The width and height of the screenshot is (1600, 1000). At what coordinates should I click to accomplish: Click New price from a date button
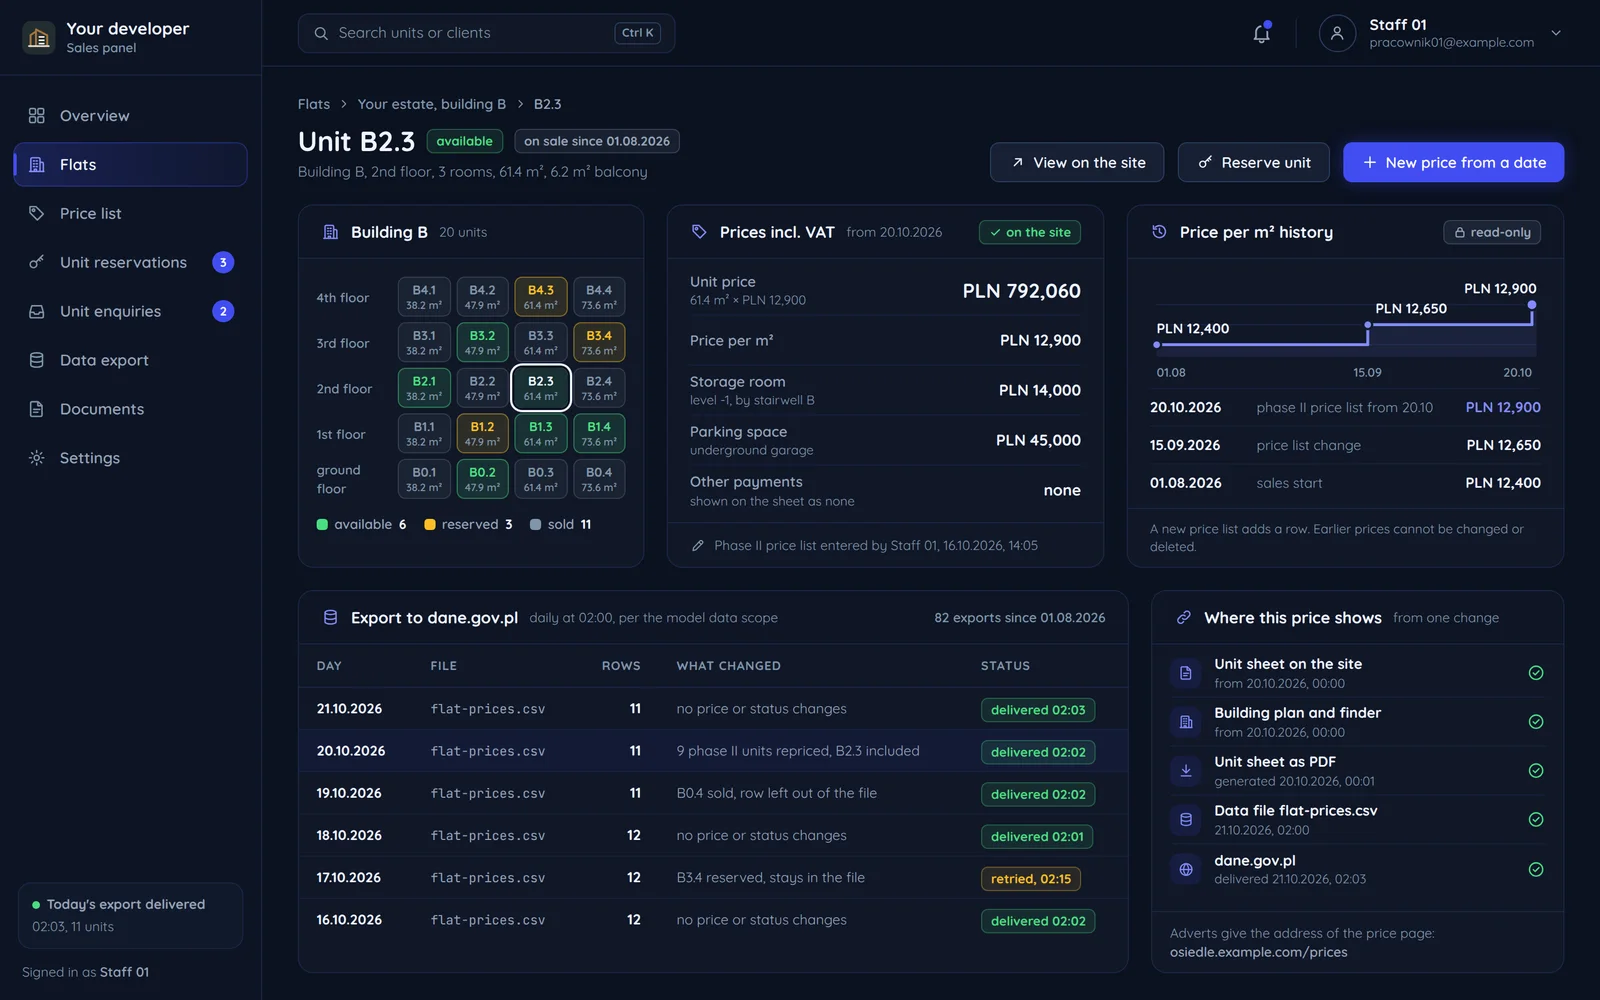1453,162
